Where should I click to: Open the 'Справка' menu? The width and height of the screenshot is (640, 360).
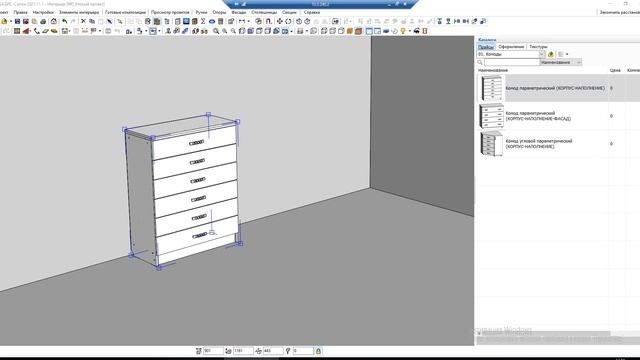point(312,12)
